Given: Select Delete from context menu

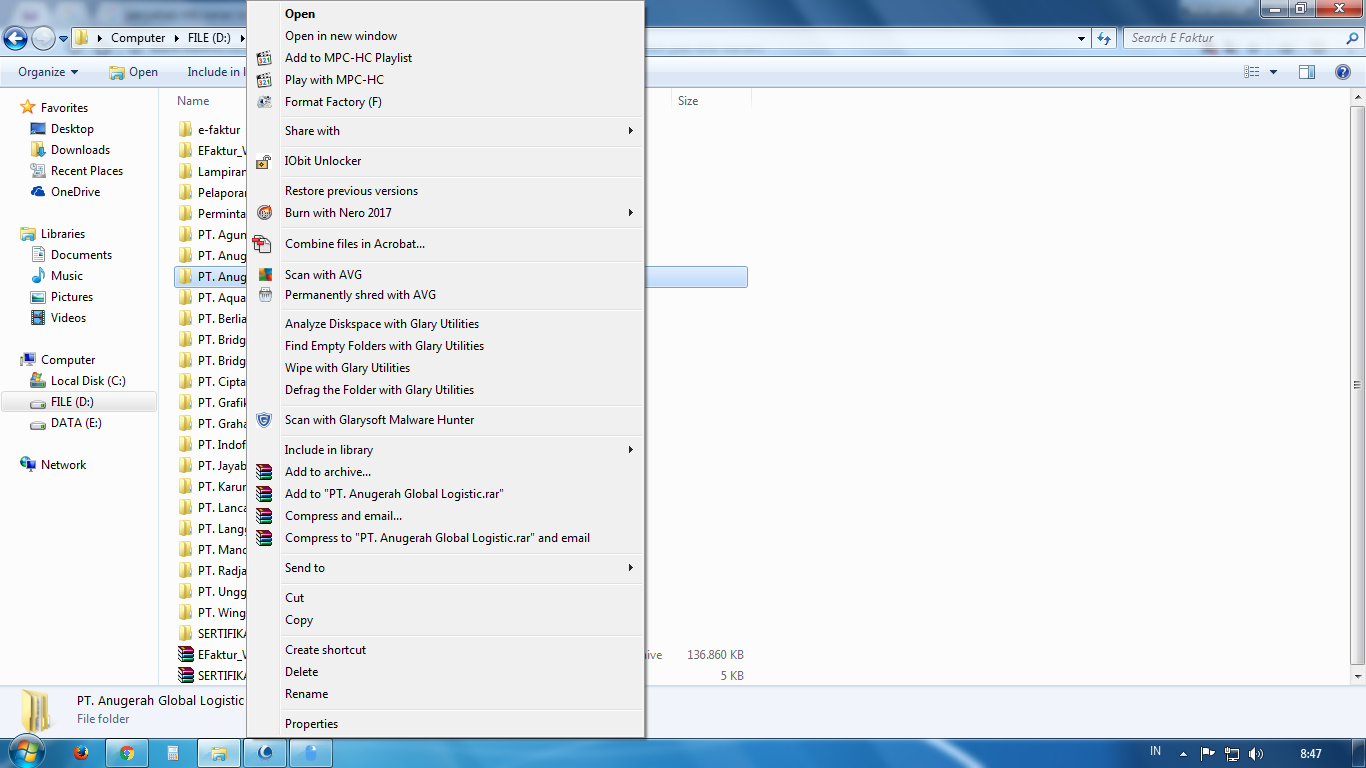Looking at the screenshot, I should (x=301, y=672).
